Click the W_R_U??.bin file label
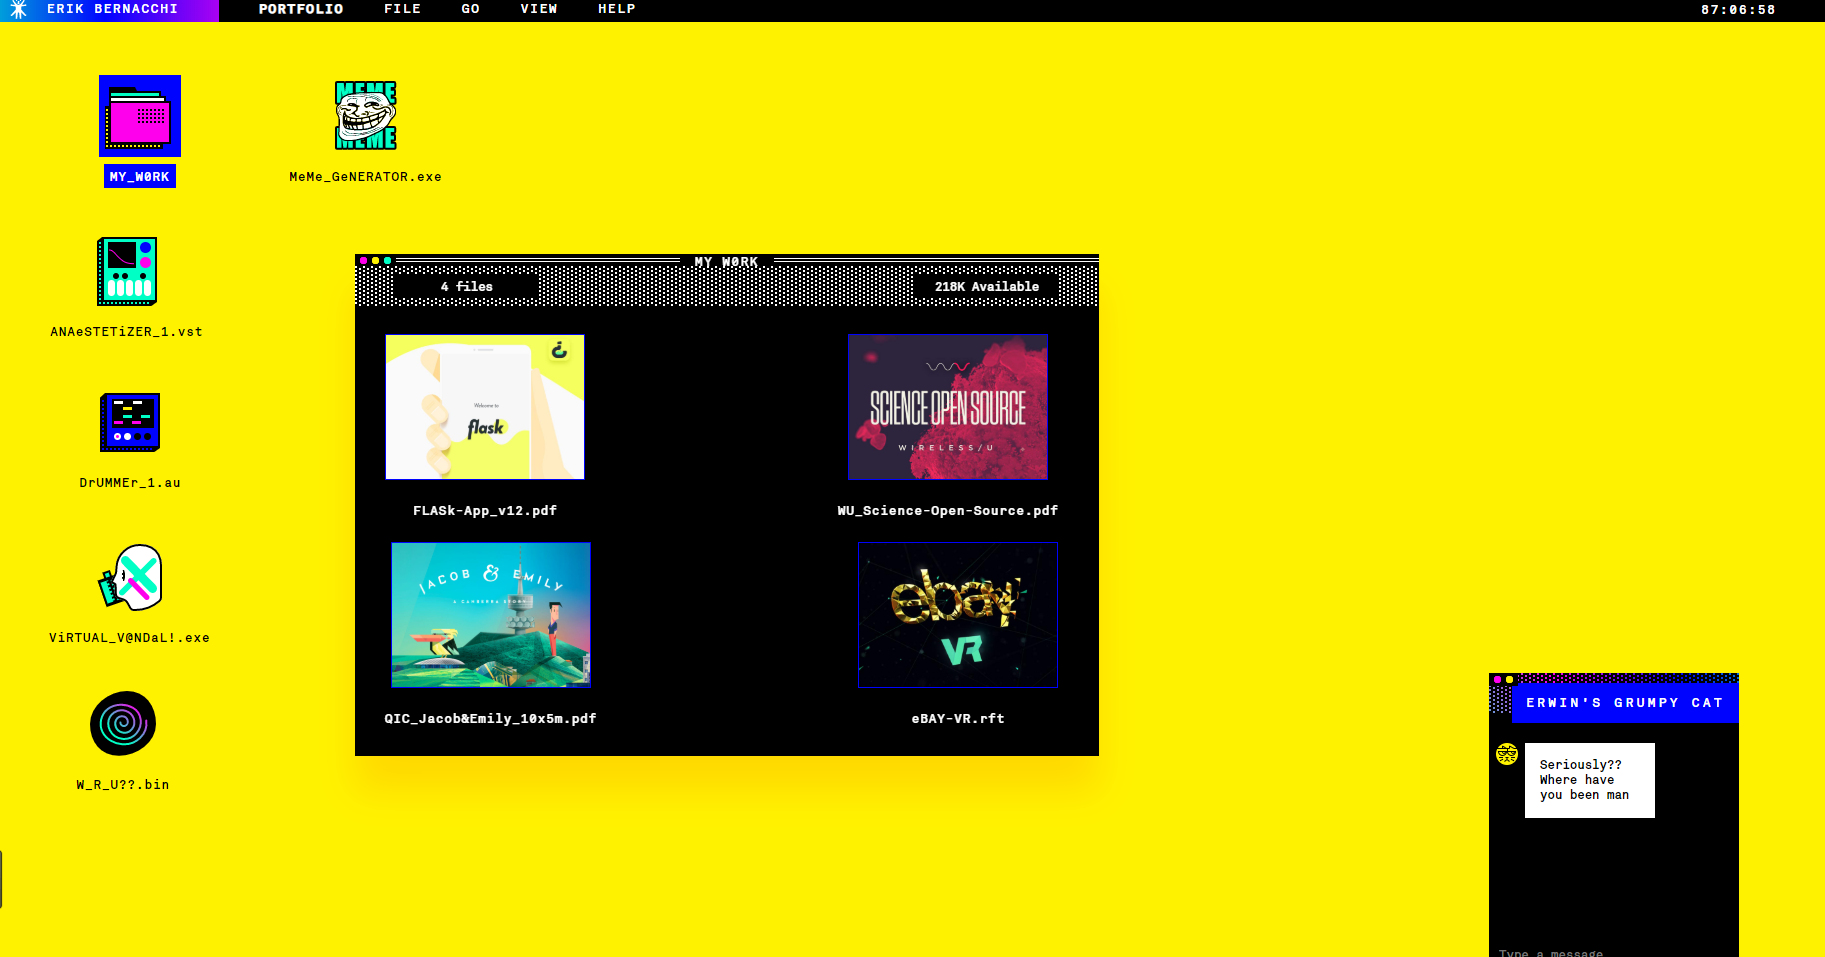 tap(123, 785)
